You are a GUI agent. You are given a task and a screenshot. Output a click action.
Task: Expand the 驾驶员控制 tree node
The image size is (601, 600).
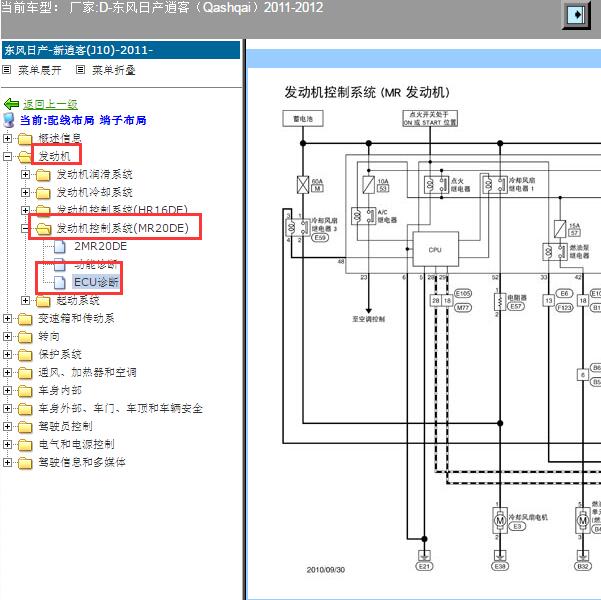(x=7, y=426)
